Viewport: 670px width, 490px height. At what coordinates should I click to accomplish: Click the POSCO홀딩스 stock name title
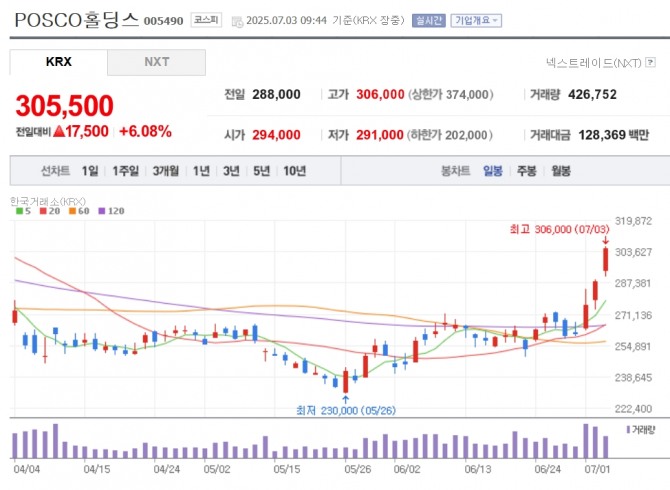click(77, 20)
